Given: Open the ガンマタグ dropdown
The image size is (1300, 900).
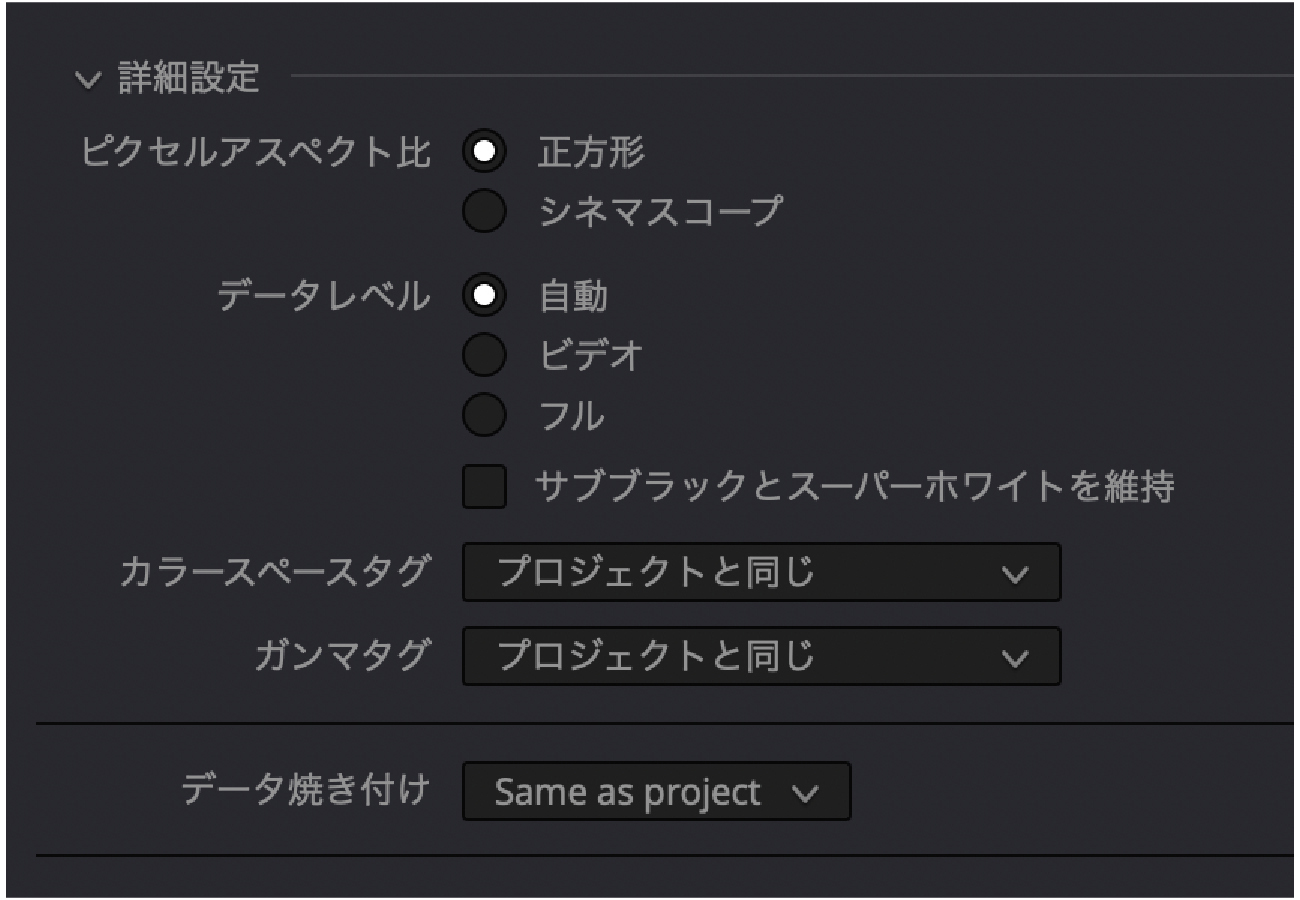Looking at the screenshot, I should click(x=761, y=656).
